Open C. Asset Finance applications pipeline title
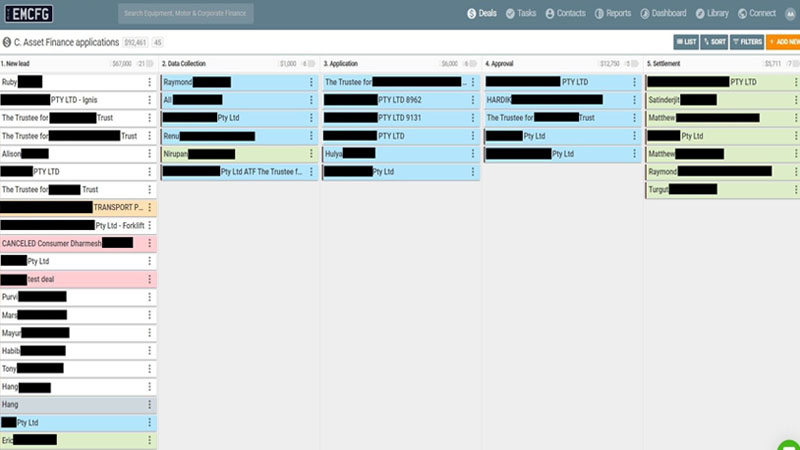The image size is (800, 450). [x=66, y=42]
